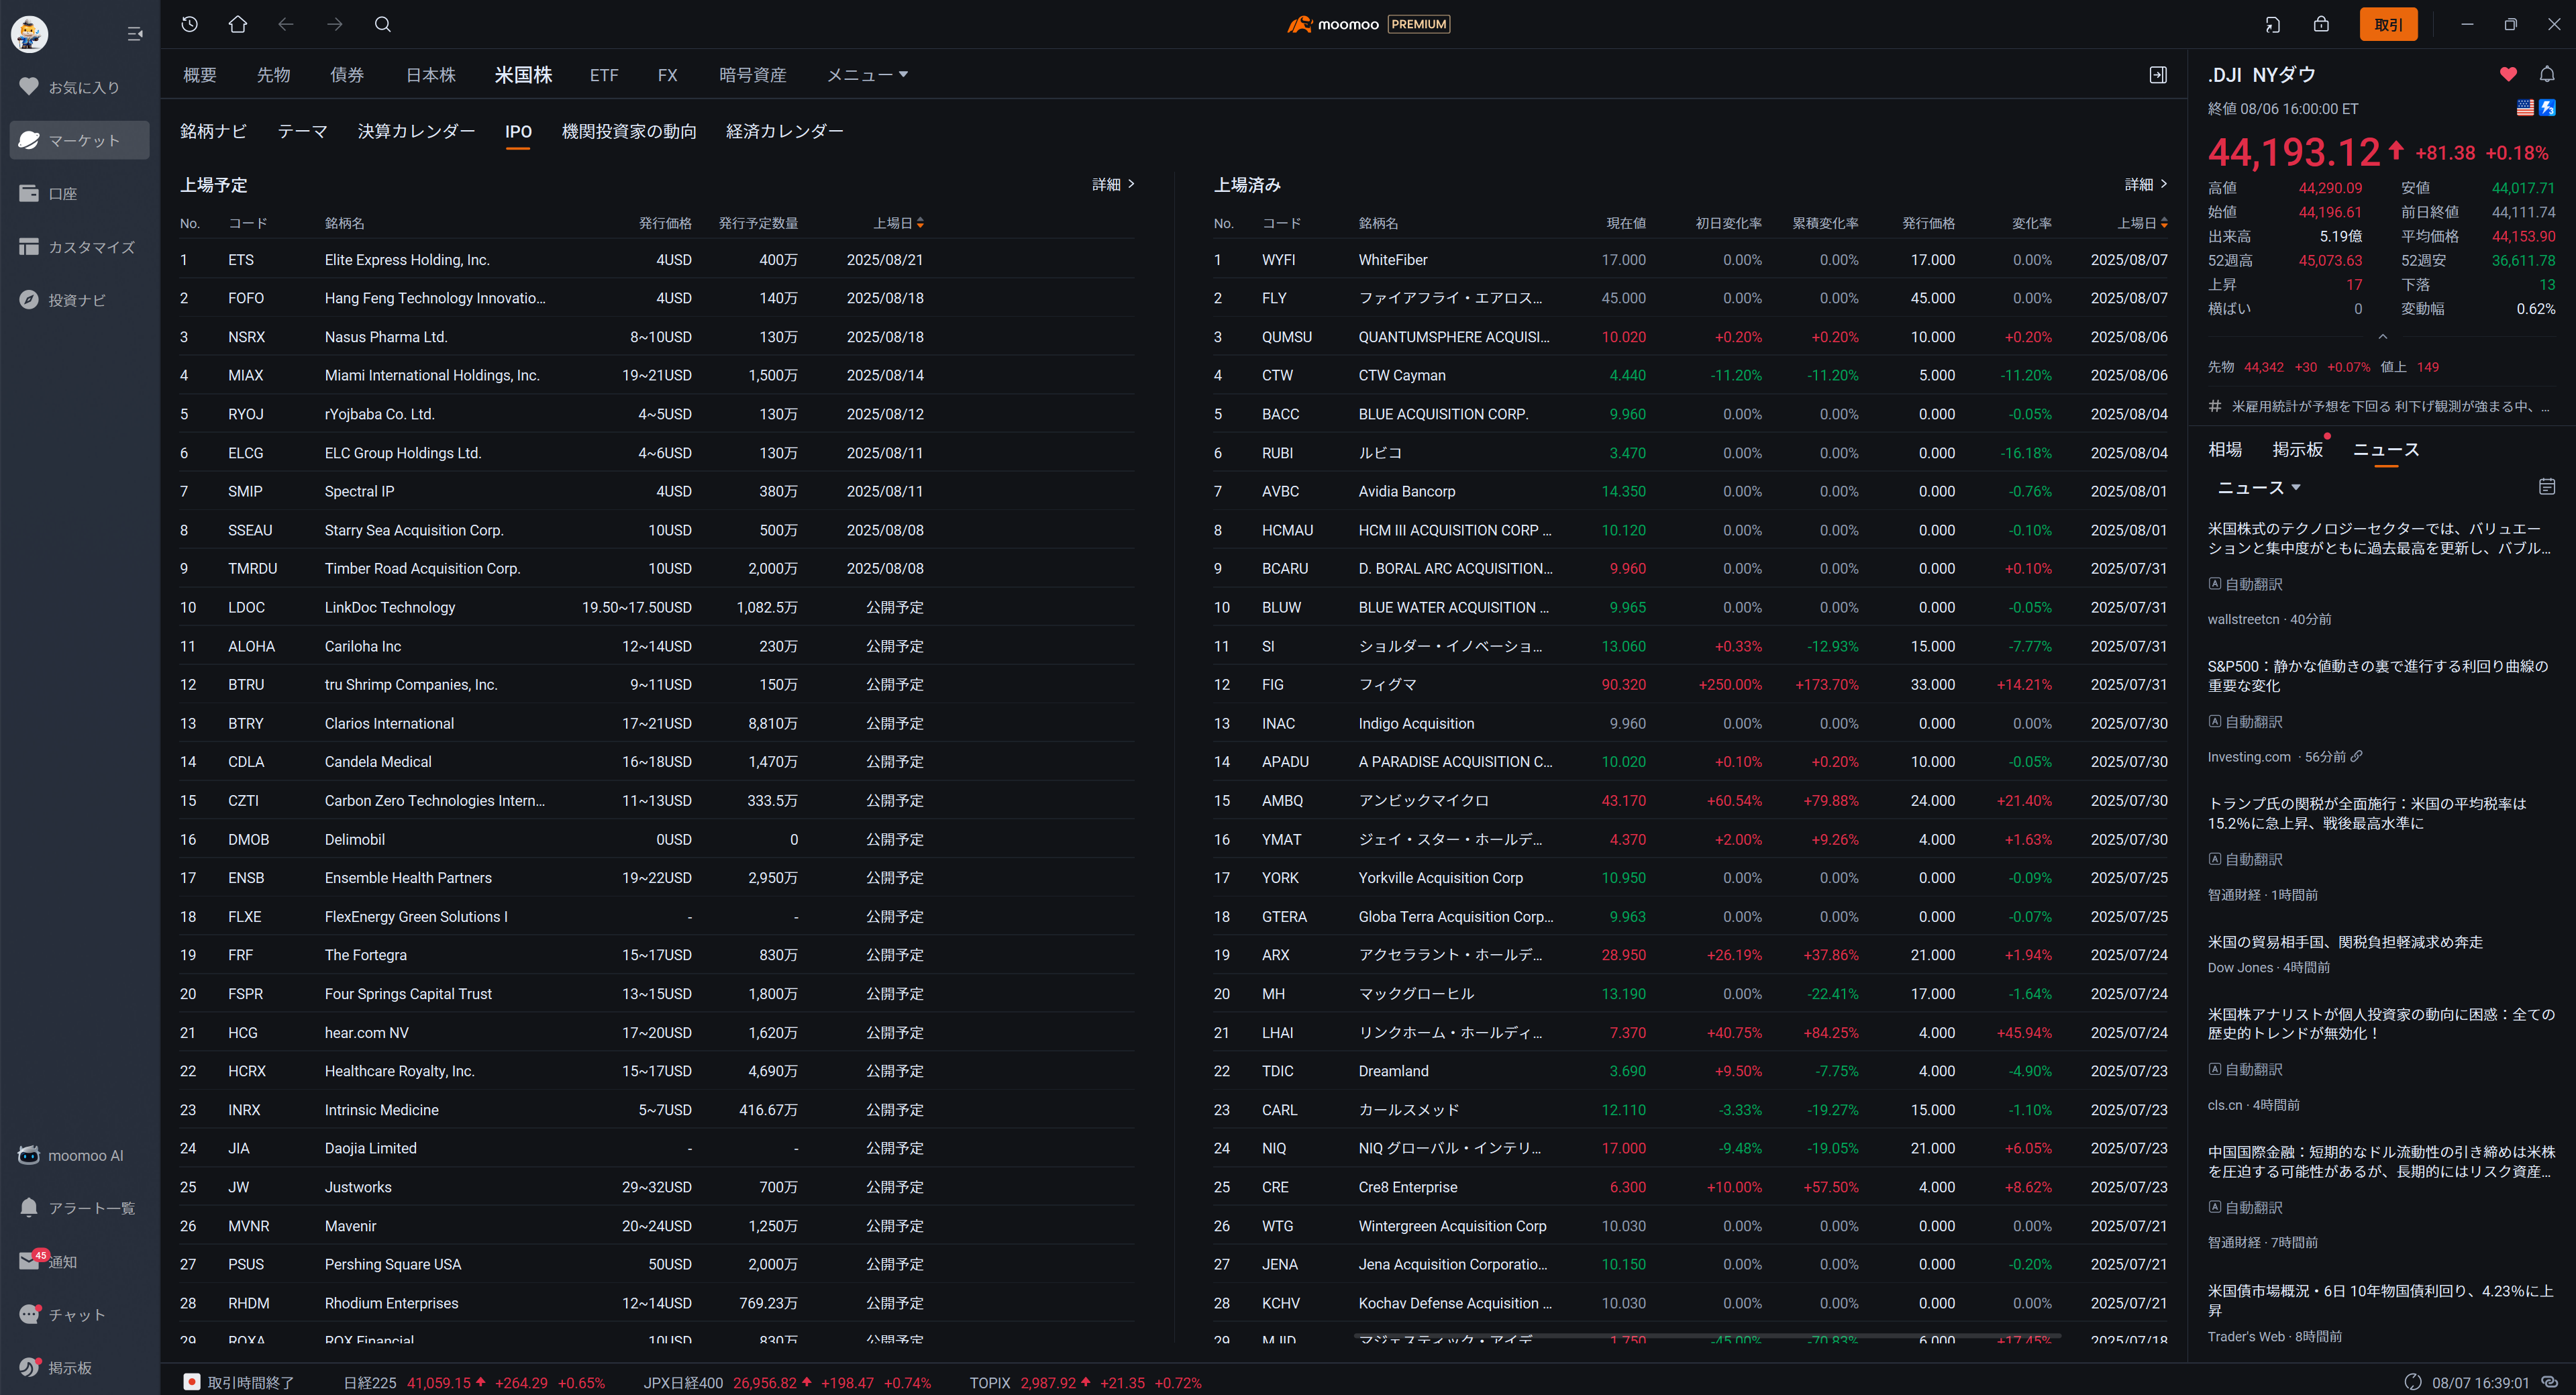Open the 暗号資産 tab
This screenshot has height=1395, width=2576.
[753, 75]
